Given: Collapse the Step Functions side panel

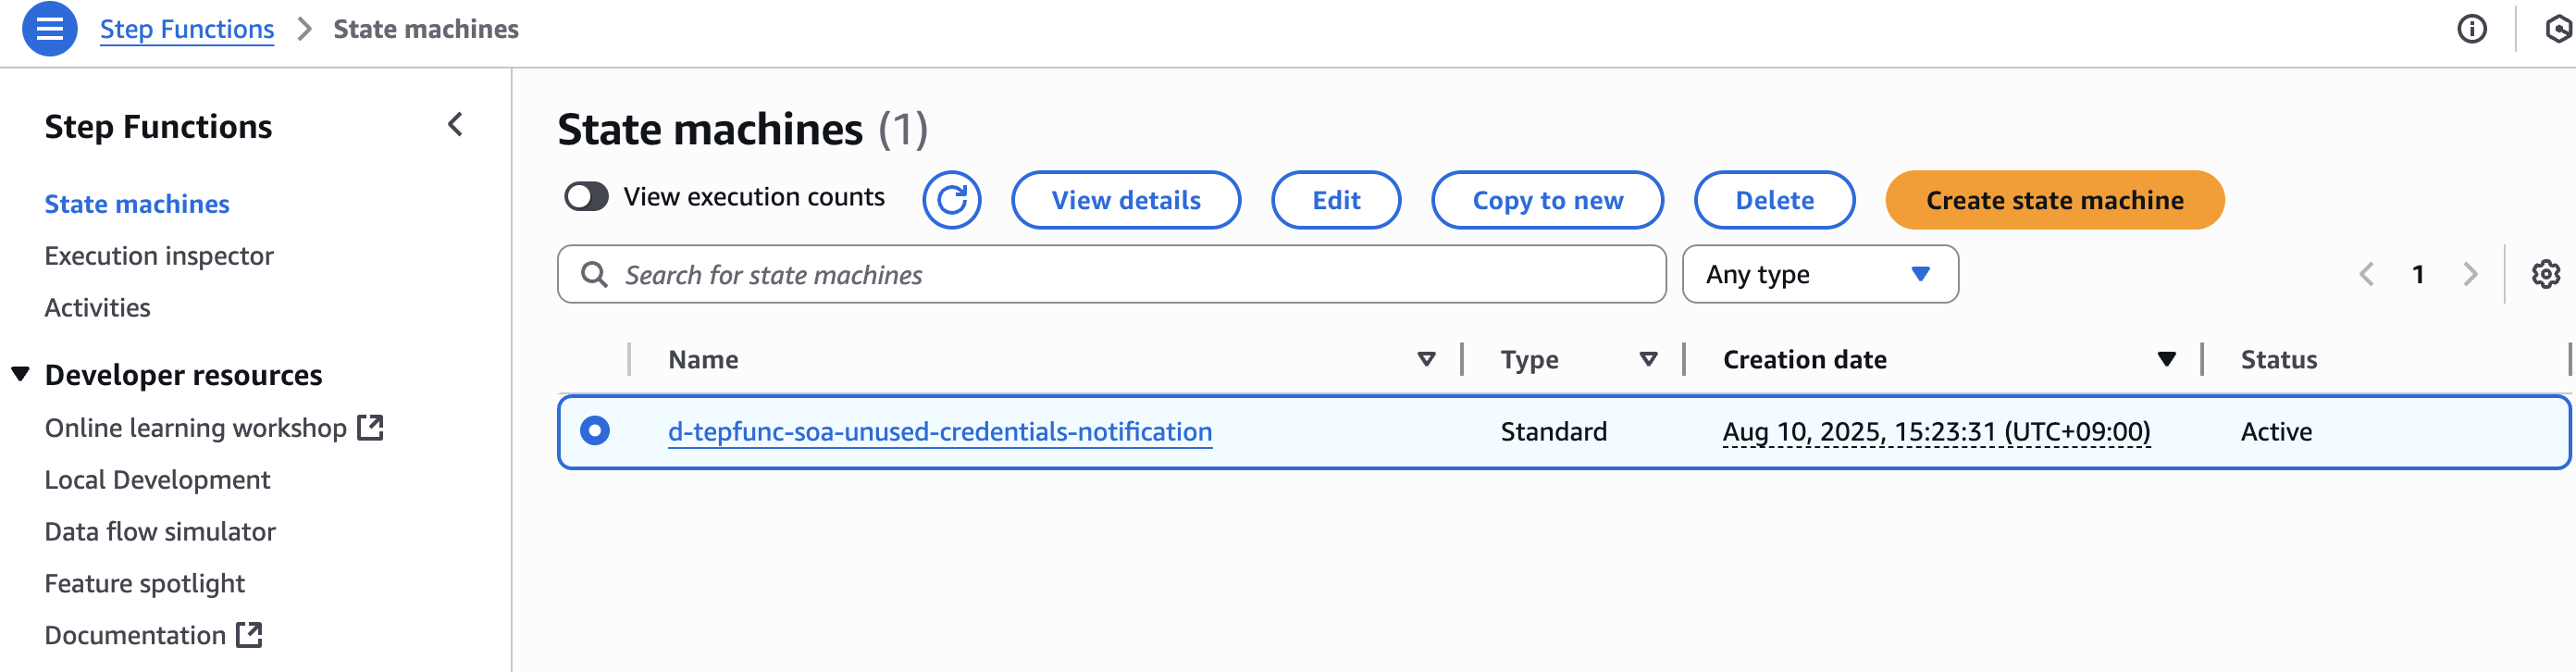Looking at the screenshot, I should click(x=455, y=125).
